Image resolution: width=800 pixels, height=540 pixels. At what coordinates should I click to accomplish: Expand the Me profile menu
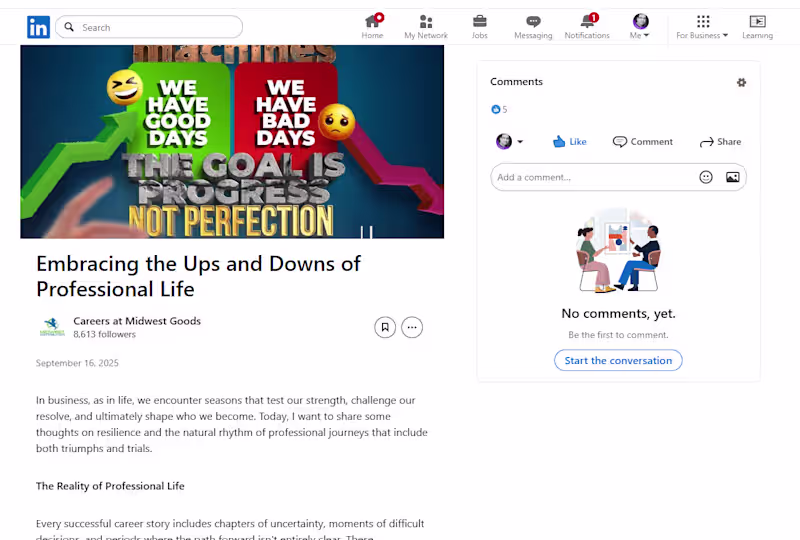[x=640, y=27]
